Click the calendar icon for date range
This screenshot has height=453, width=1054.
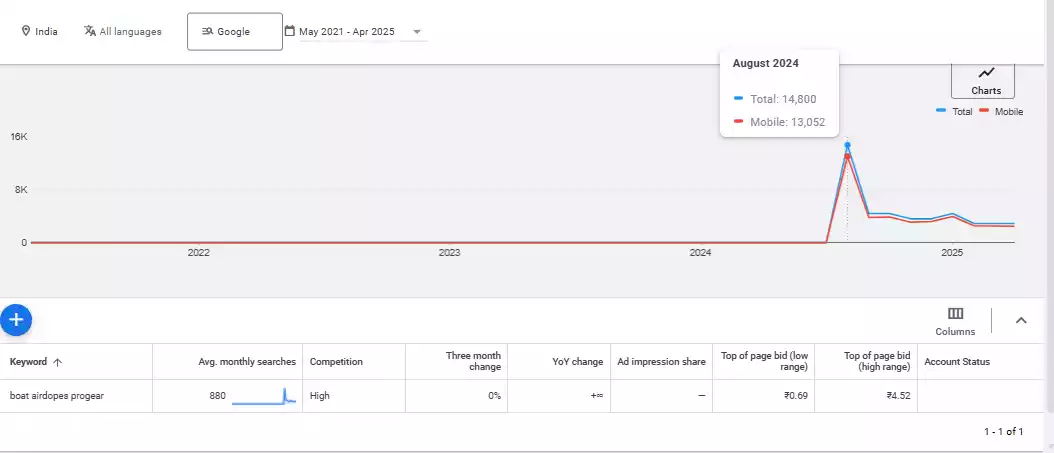(290, 31)
